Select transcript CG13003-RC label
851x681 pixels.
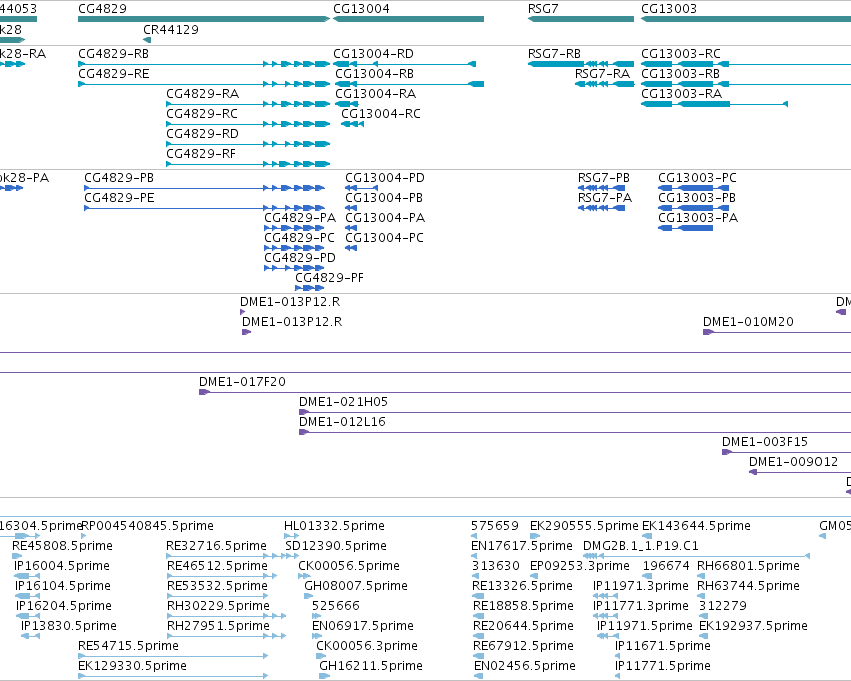coord(681,54)
